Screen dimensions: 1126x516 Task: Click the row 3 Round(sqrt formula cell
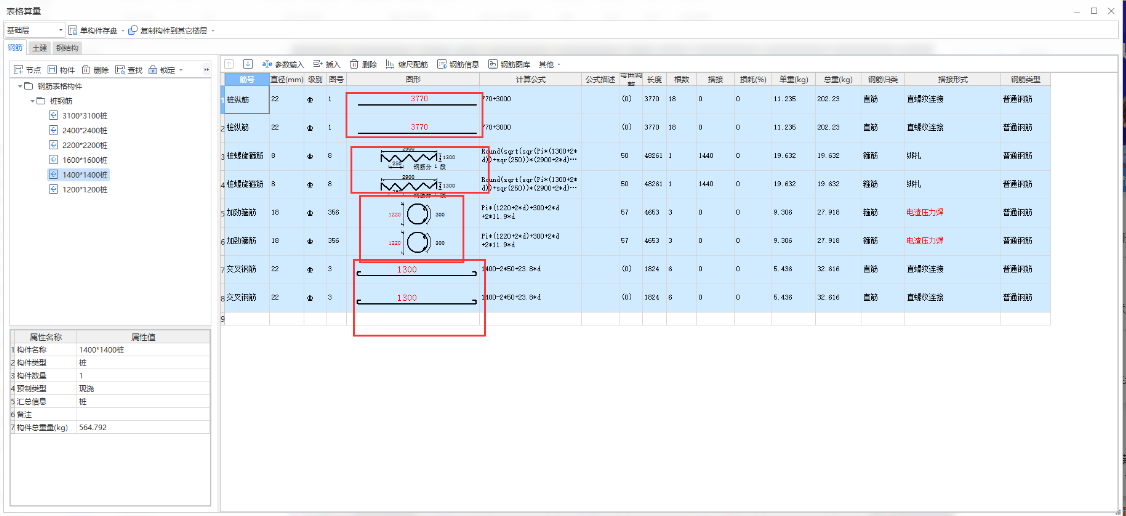531,156
